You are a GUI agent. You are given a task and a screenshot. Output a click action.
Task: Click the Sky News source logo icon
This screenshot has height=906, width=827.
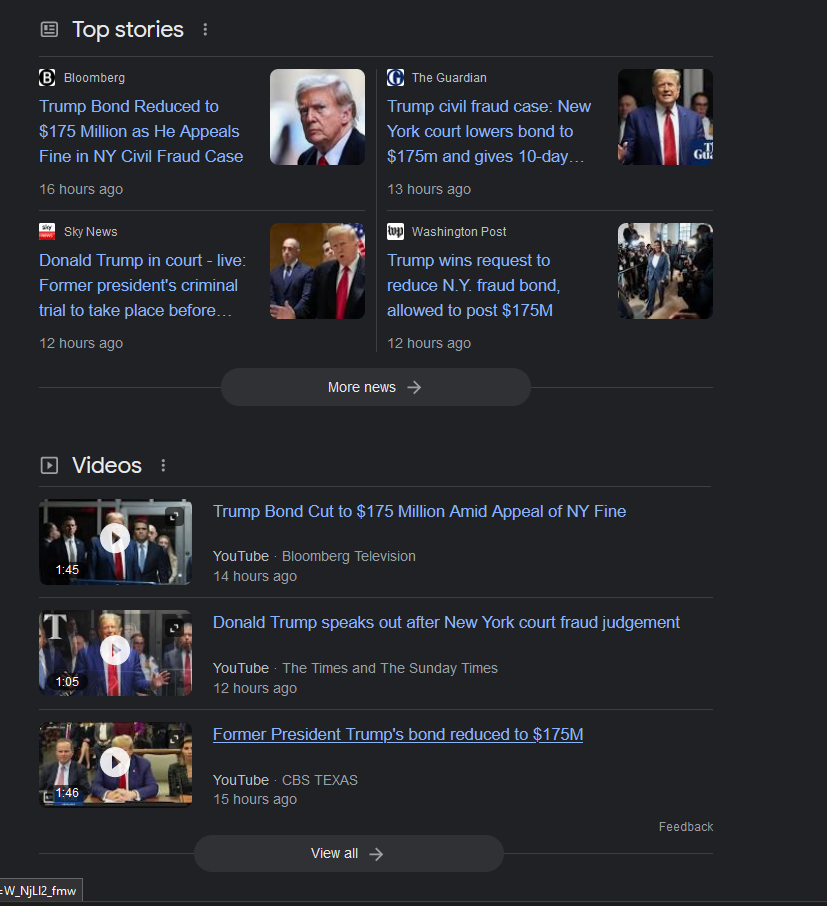[x=47, y=232]
